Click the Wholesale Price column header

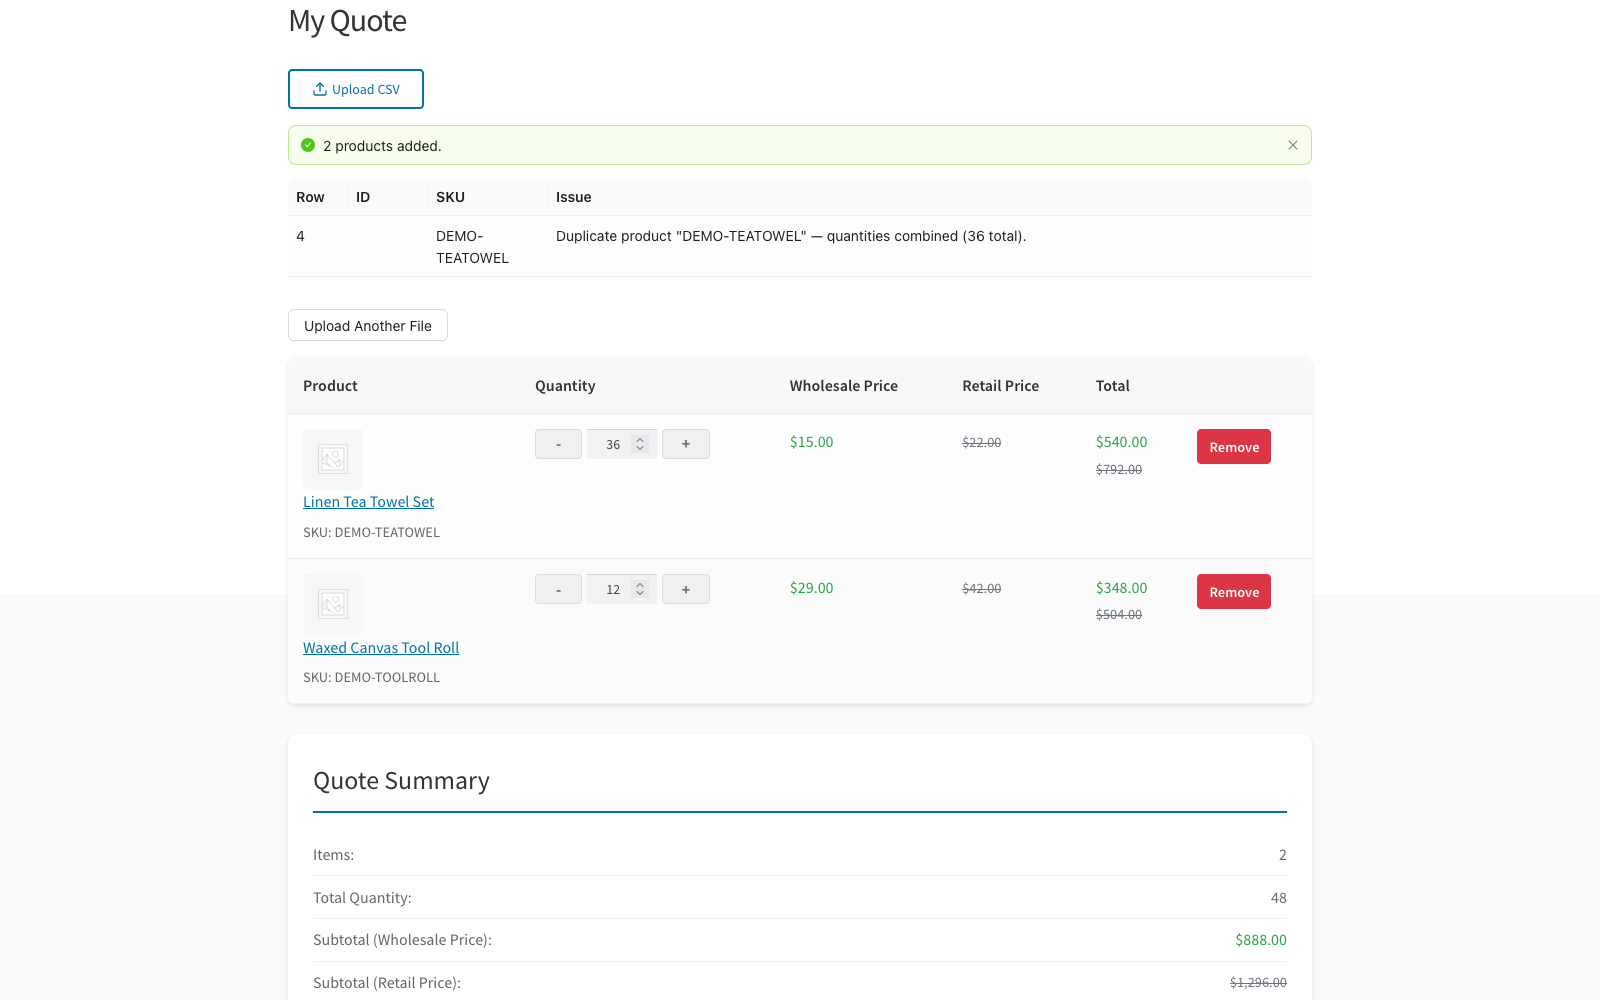(843, 386)
